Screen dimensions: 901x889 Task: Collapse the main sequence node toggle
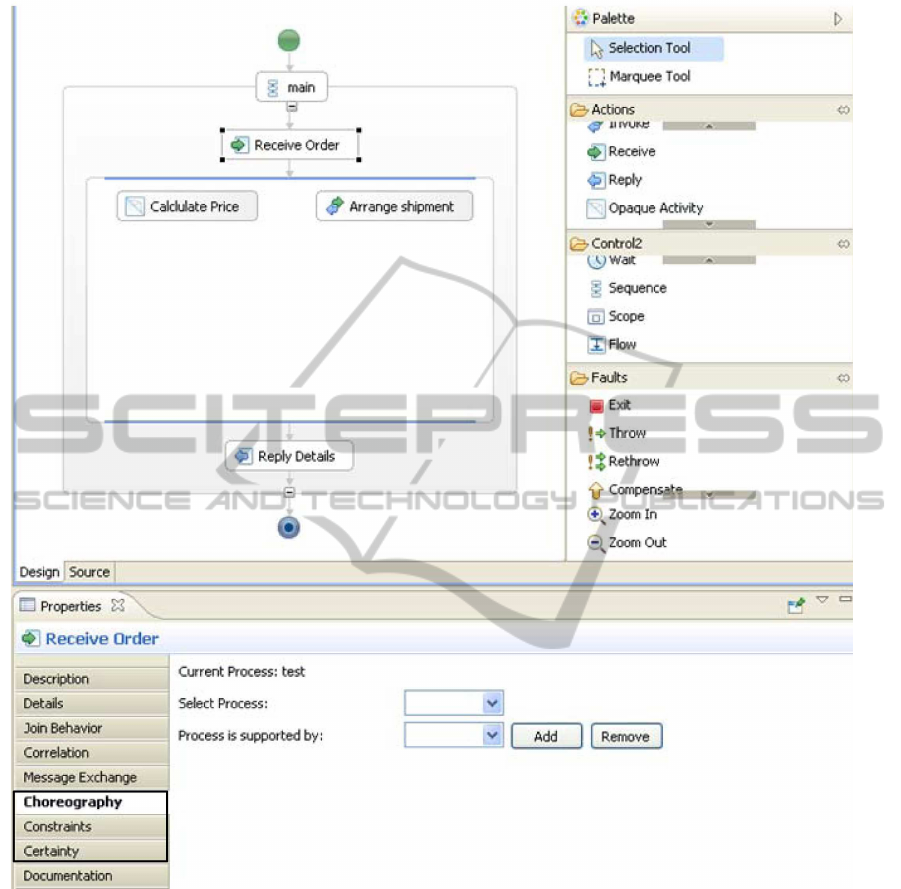[x=290, y=107]
